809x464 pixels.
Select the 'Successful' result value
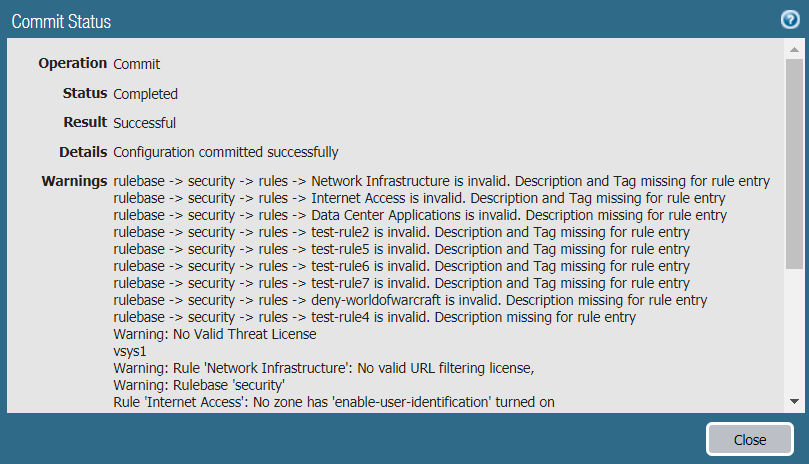point(145,123)
